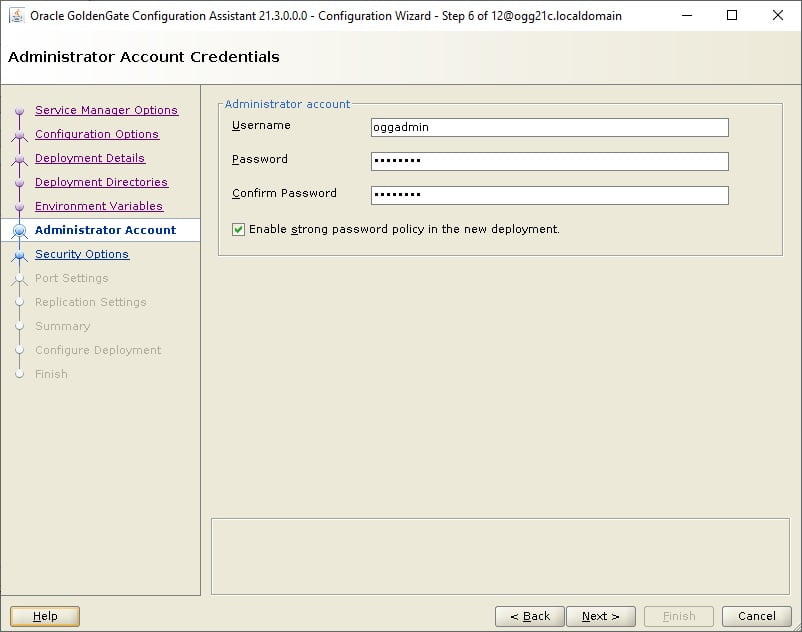This screenshot has width=802, height=632.
Task: Go back with the Back button
Action: 530,616
